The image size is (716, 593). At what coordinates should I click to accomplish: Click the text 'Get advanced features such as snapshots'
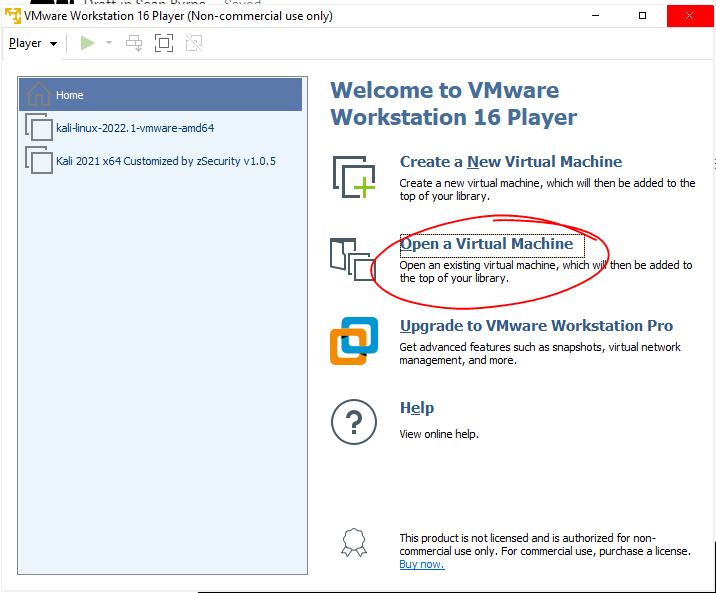pyautogui.click(x=501, y=347)
